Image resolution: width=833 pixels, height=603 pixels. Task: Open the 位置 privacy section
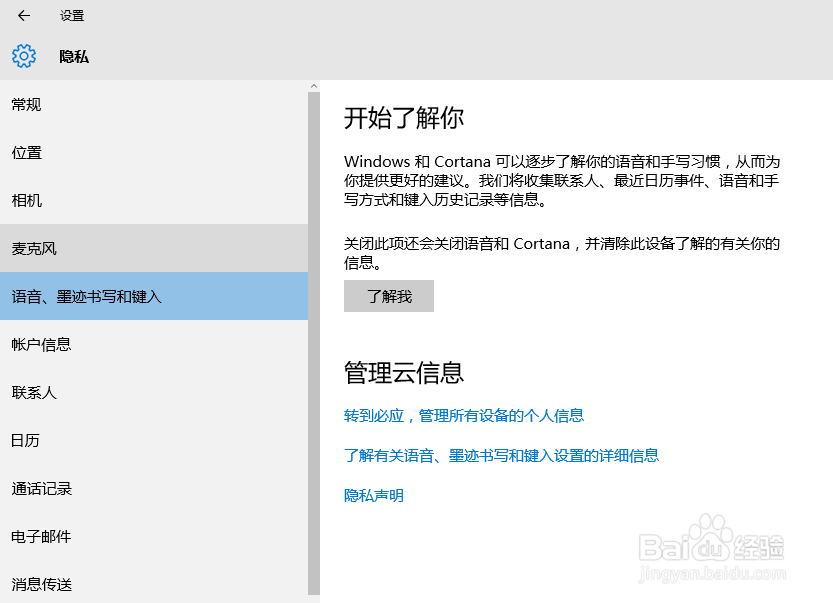click(x=154, y=152)
